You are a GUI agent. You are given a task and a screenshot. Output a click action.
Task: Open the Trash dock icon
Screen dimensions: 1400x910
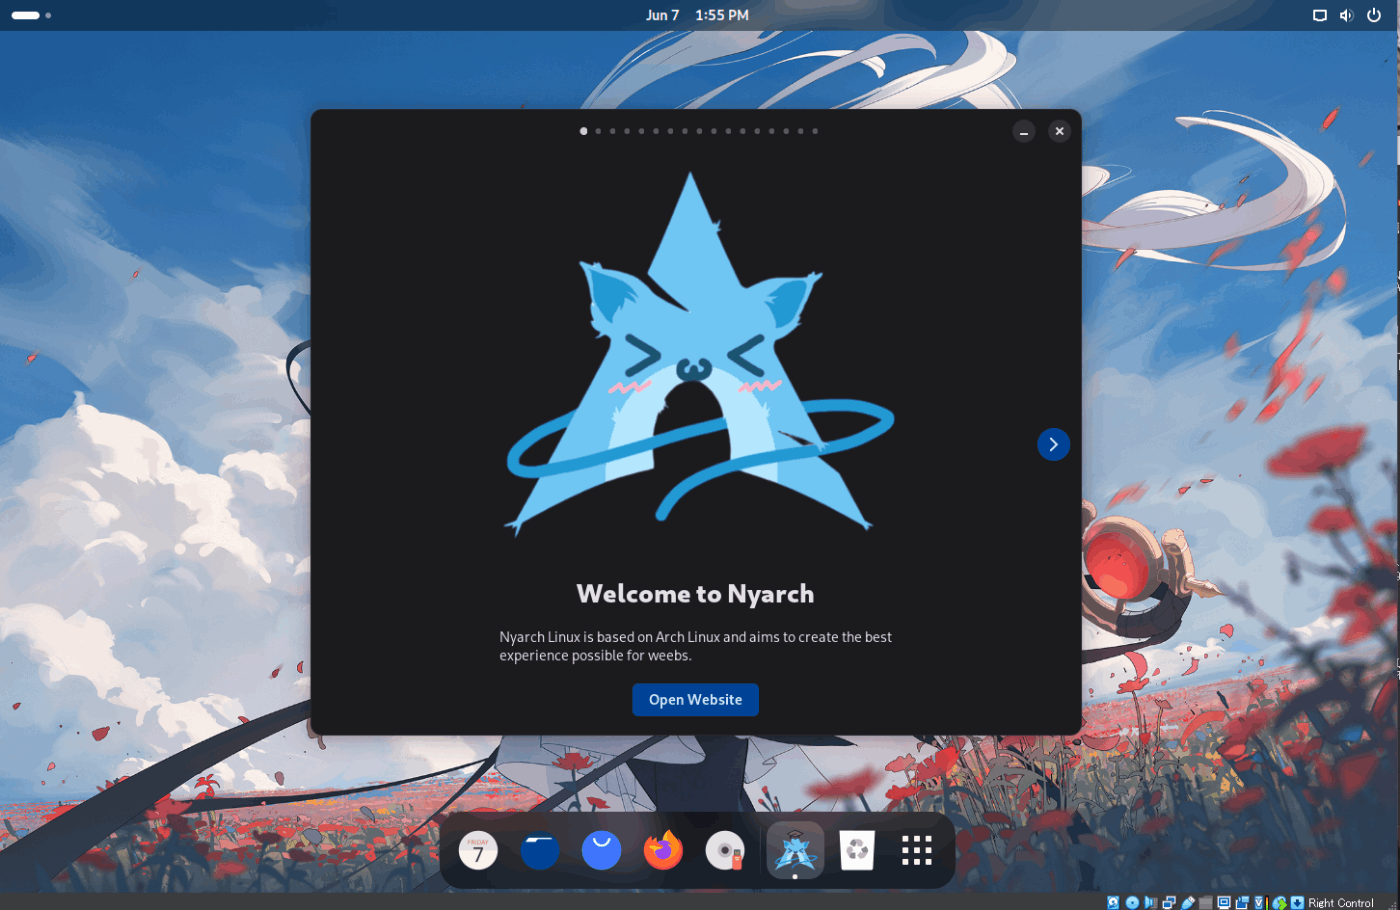point(857,851)
